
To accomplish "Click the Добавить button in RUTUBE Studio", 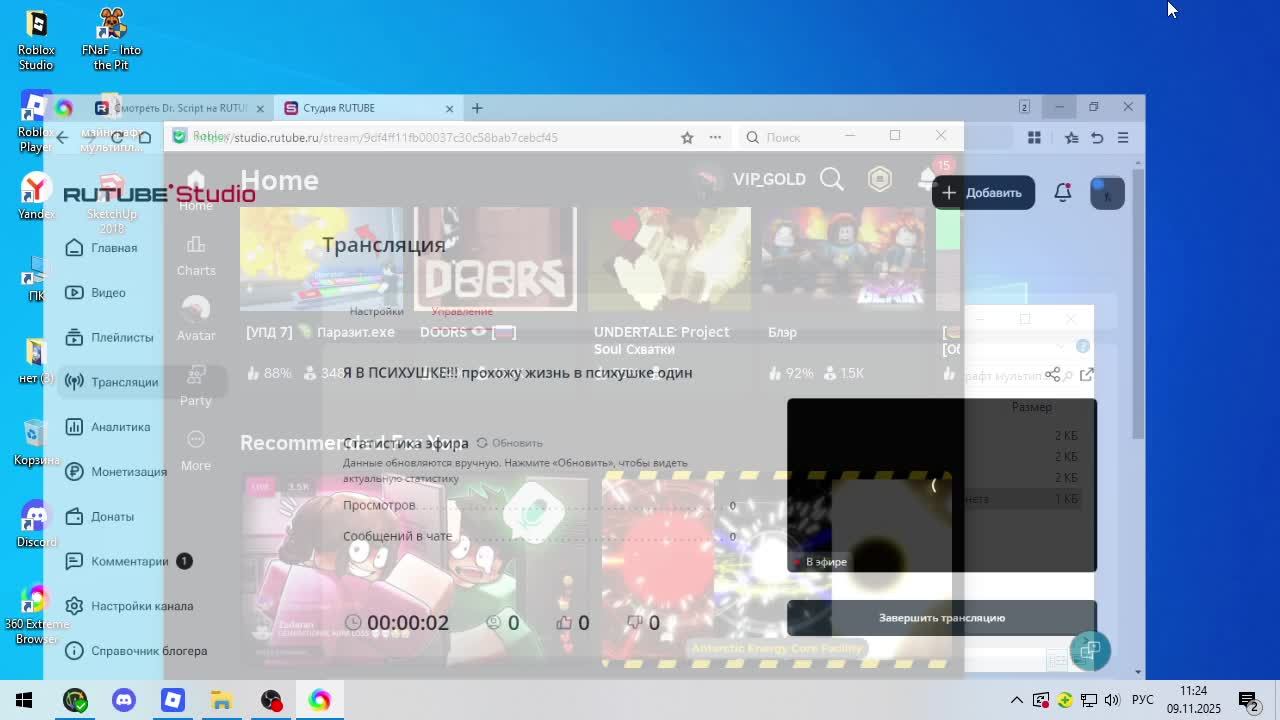I will (983, 193).
